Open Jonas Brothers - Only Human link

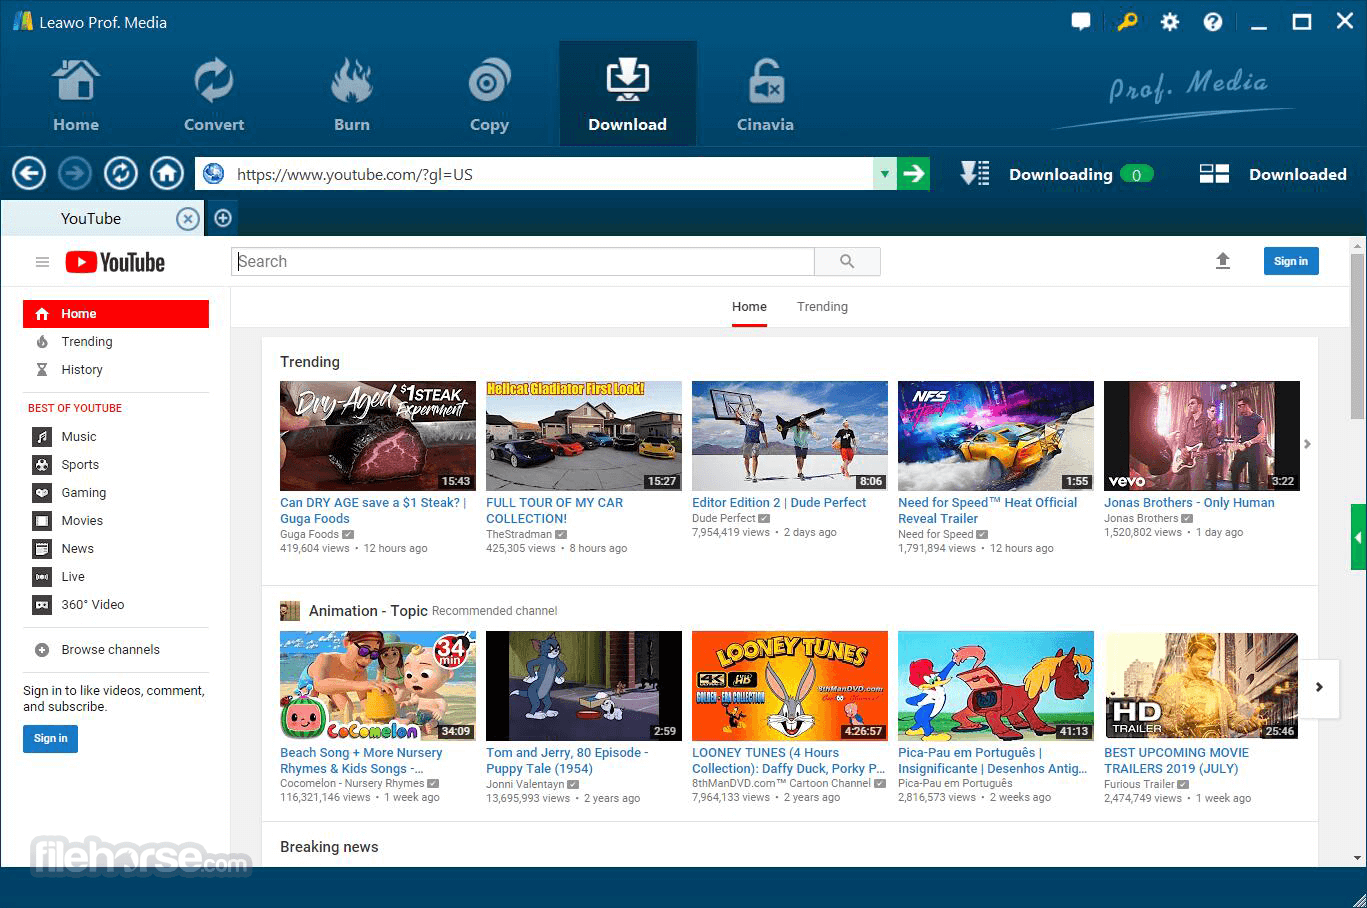1189,503
